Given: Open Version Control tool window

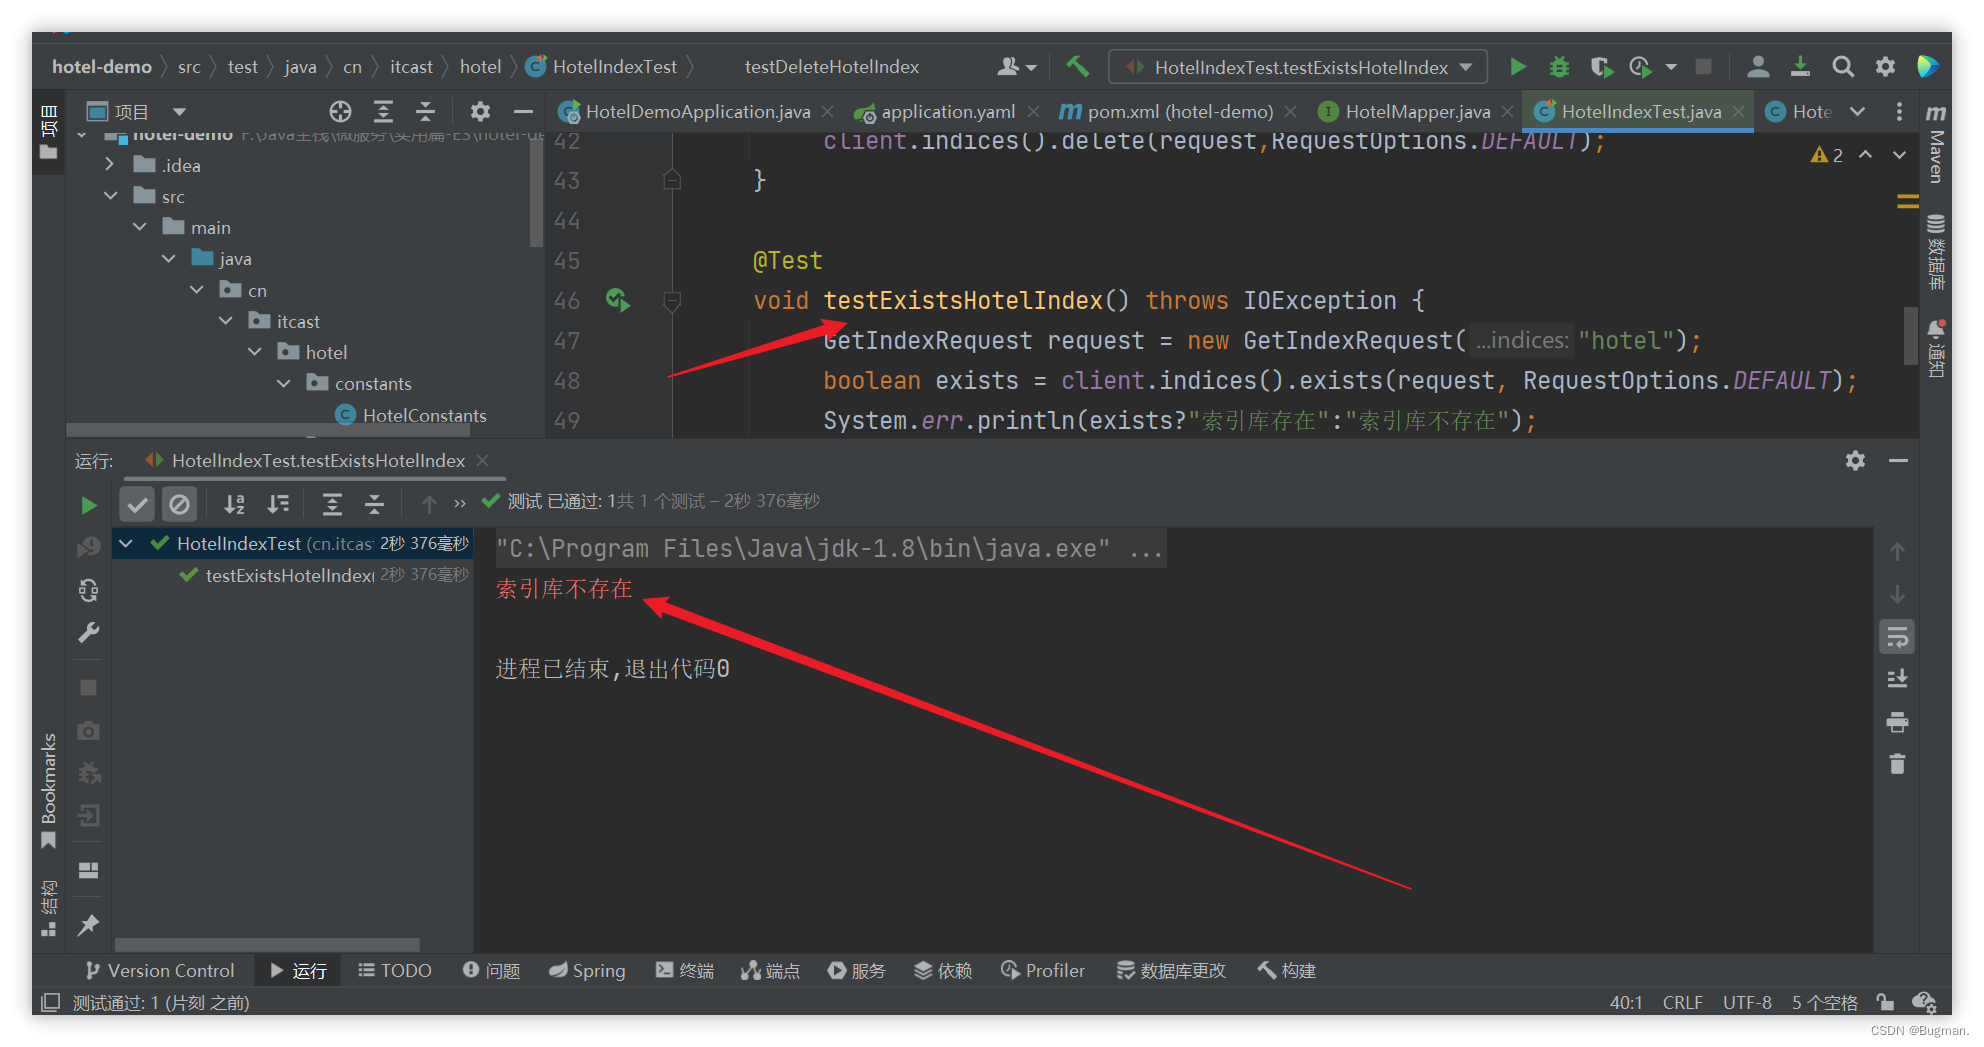Looking at the screenshot, I should [x=160, y=970].
